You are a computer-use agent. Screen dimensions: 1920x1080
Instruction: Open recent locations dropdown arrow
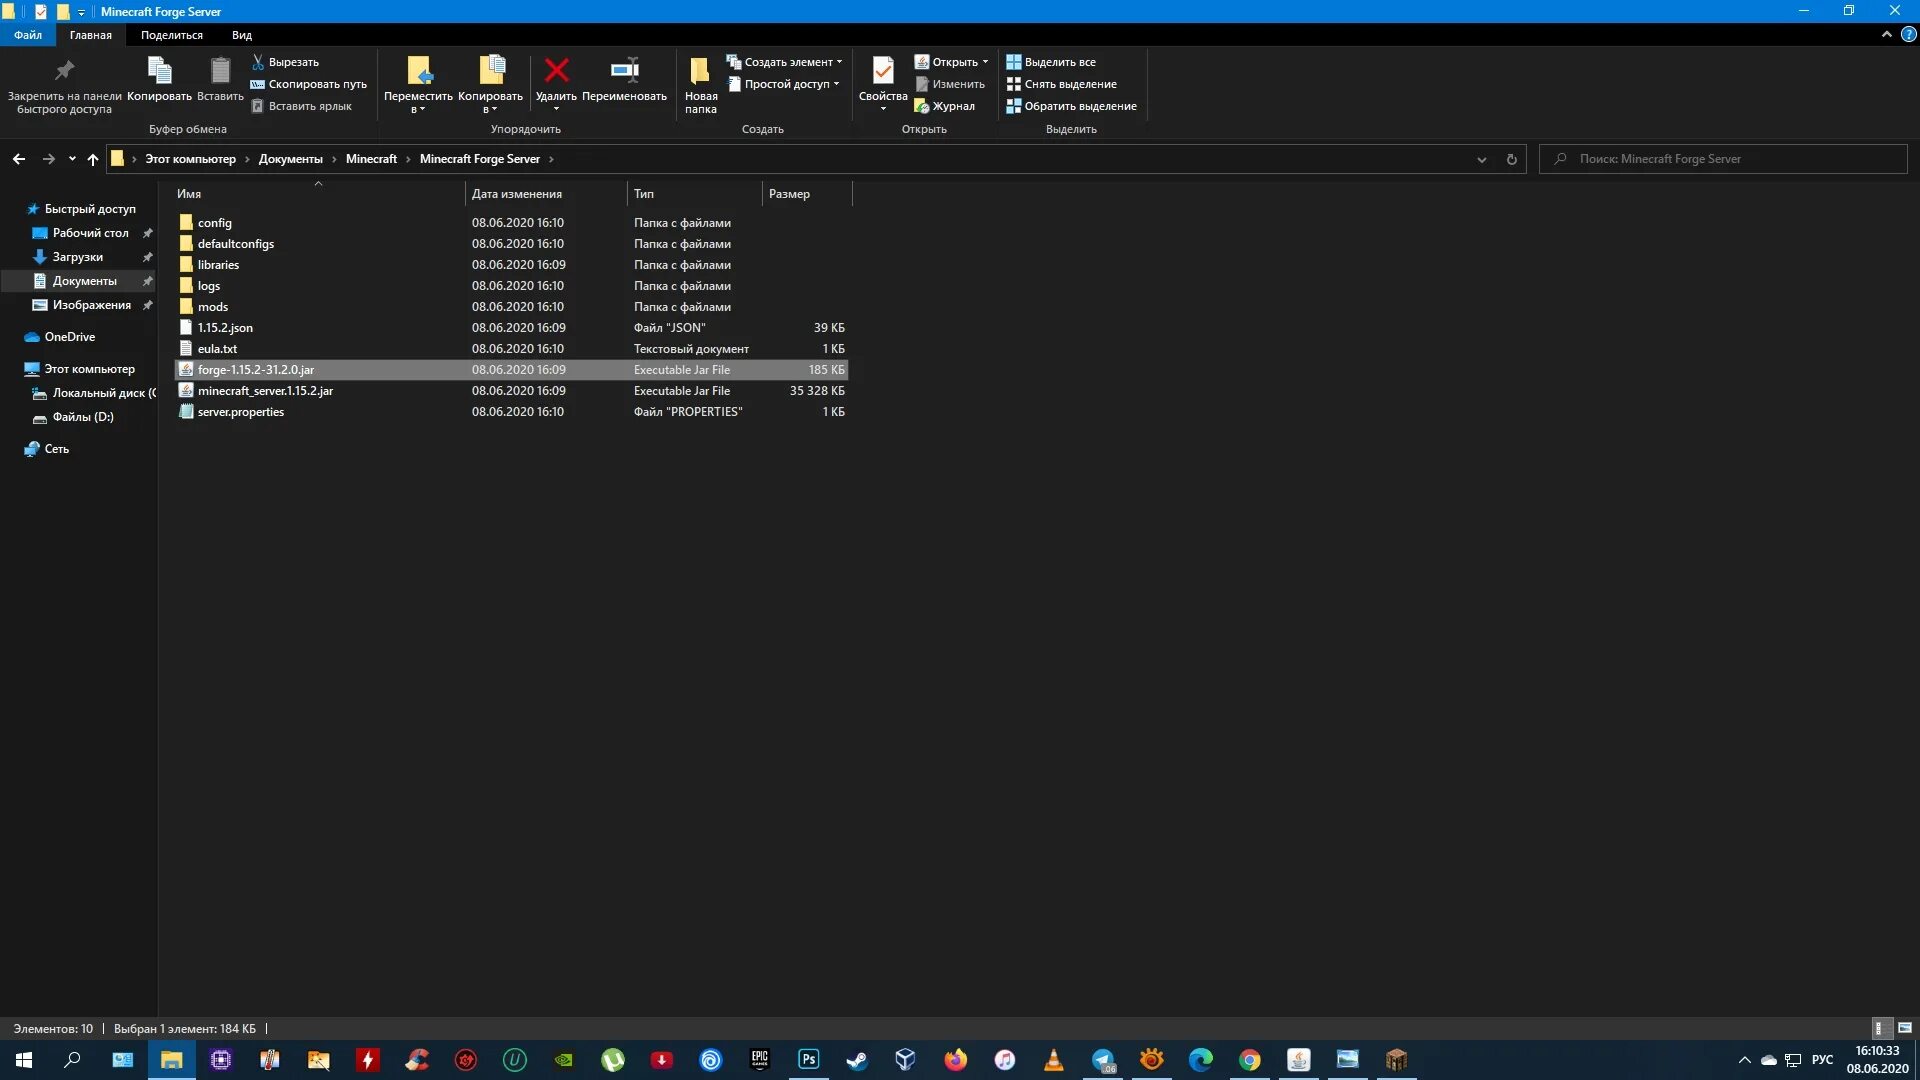[x=72, y=159]
